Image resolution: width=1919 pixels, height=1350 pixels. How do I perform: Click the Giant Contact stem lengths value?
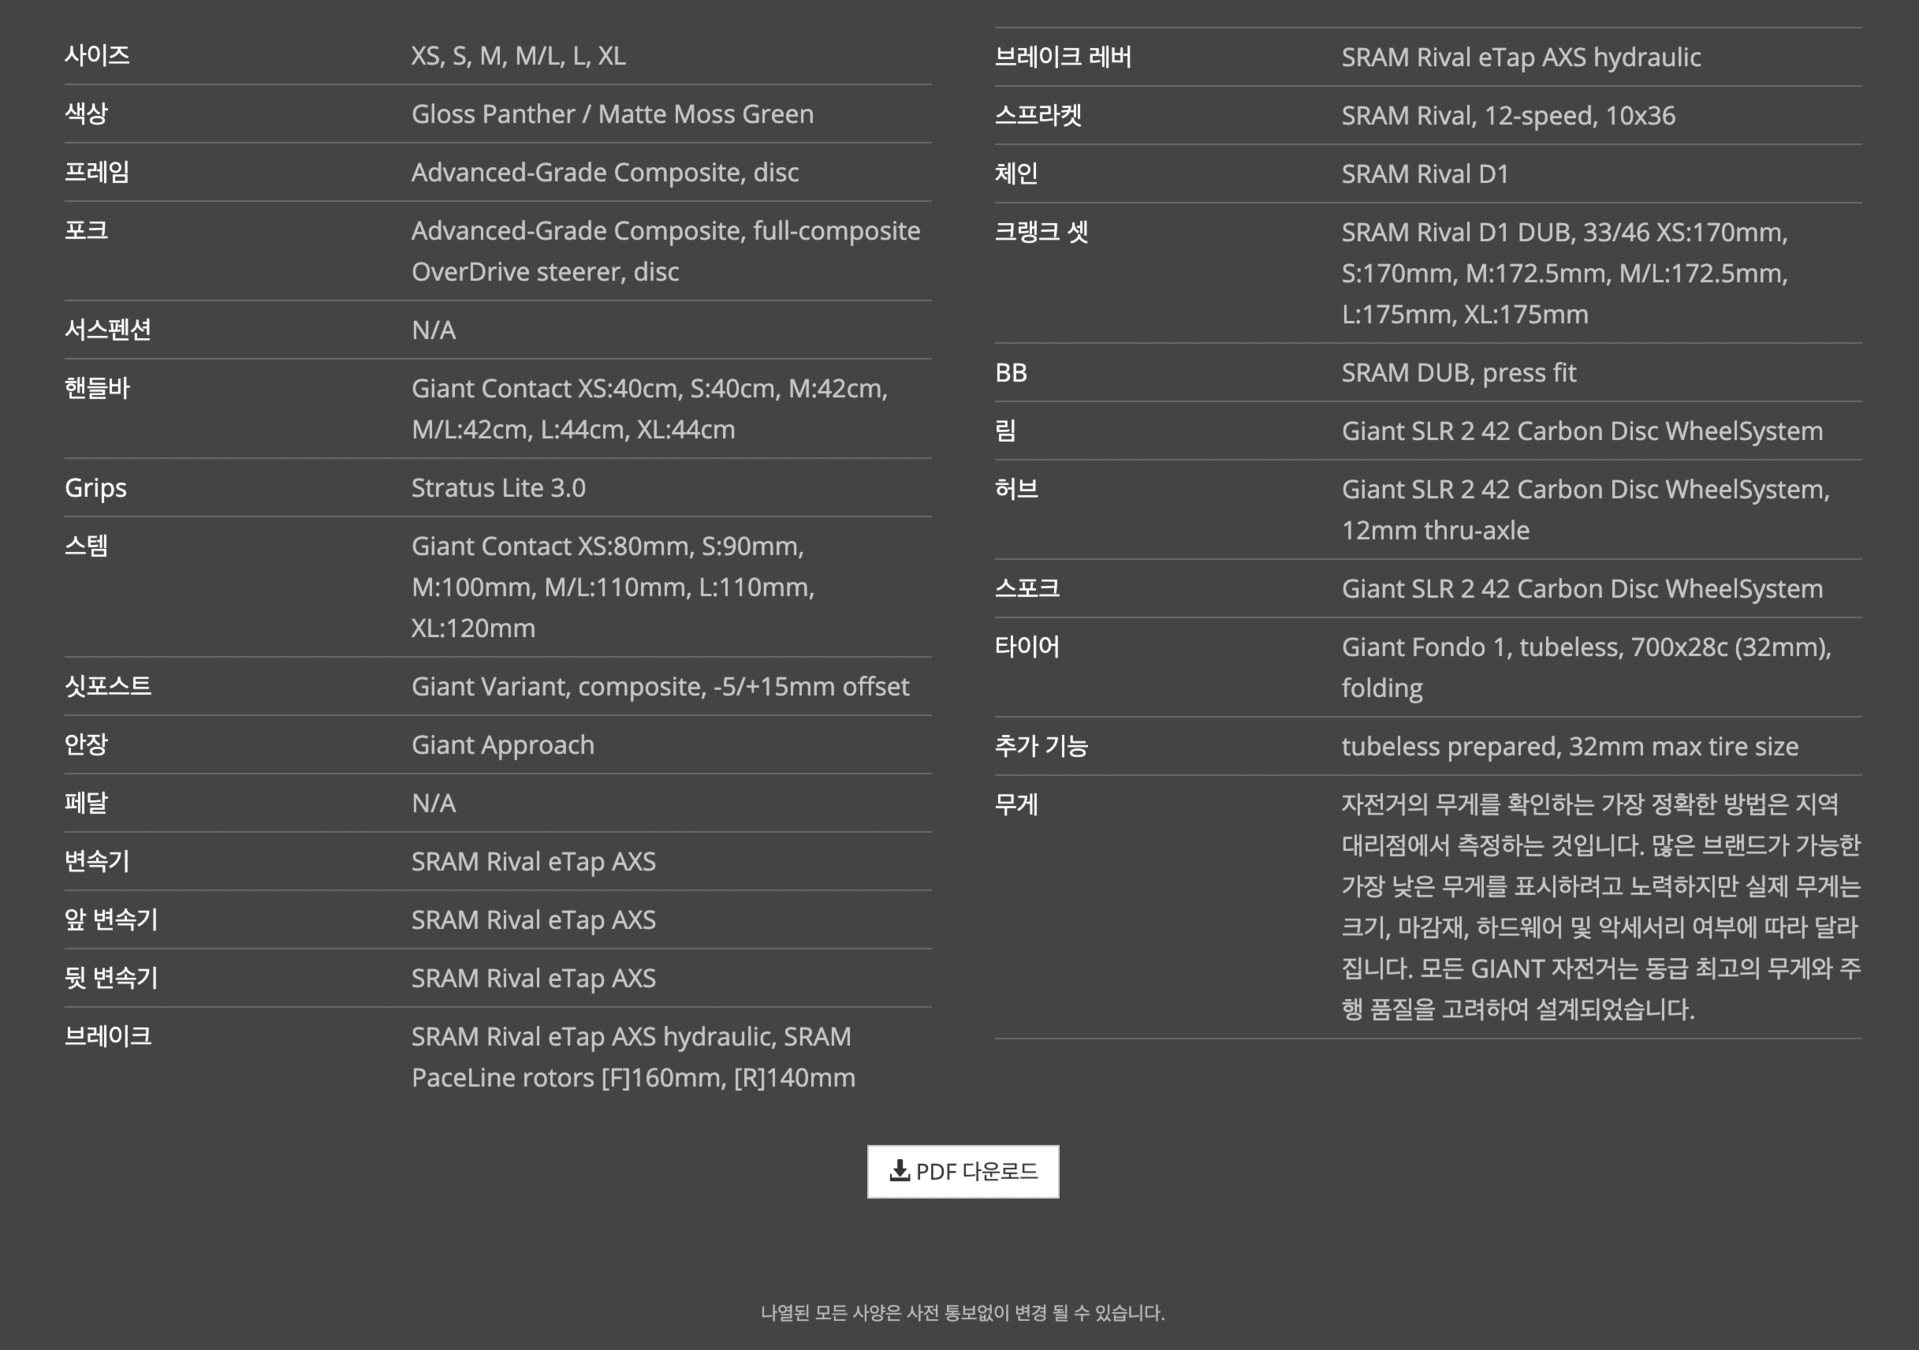[613, 587]
